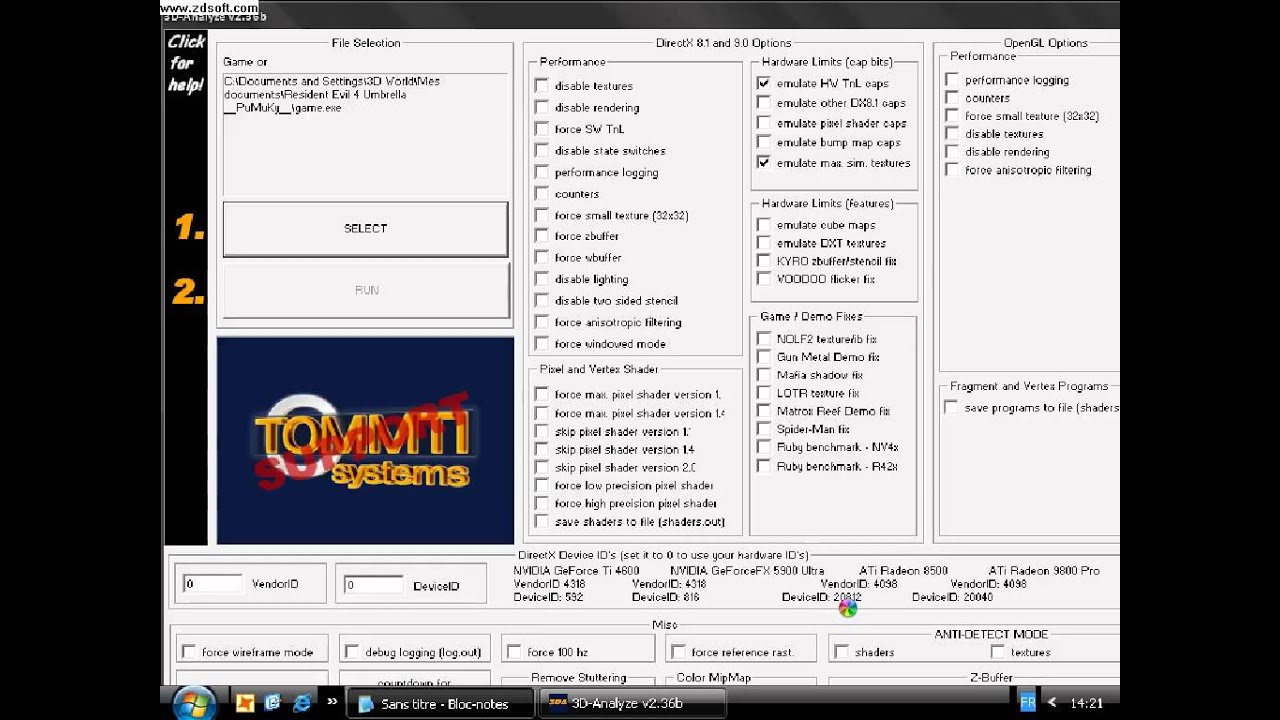Enable 'Gun Metal Demo fix'
The image size is (1280, 720).
(x=764, y=357)
